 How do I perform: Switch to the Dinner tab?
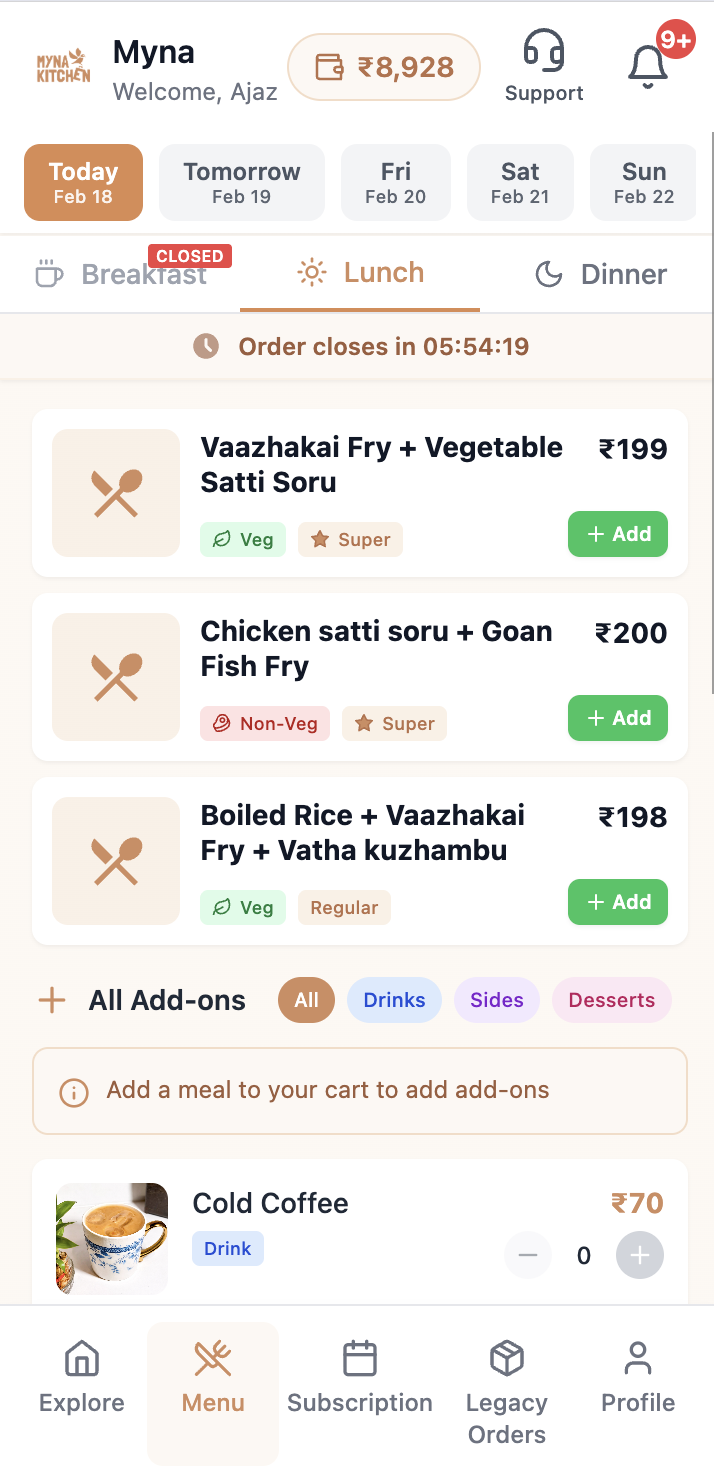(x=600, y=273)
